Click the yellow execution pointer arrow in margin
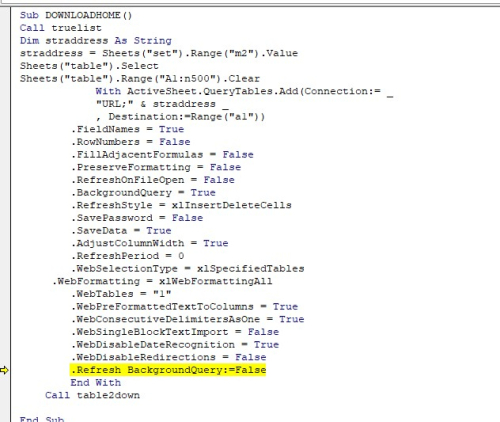 pos(4,370)
